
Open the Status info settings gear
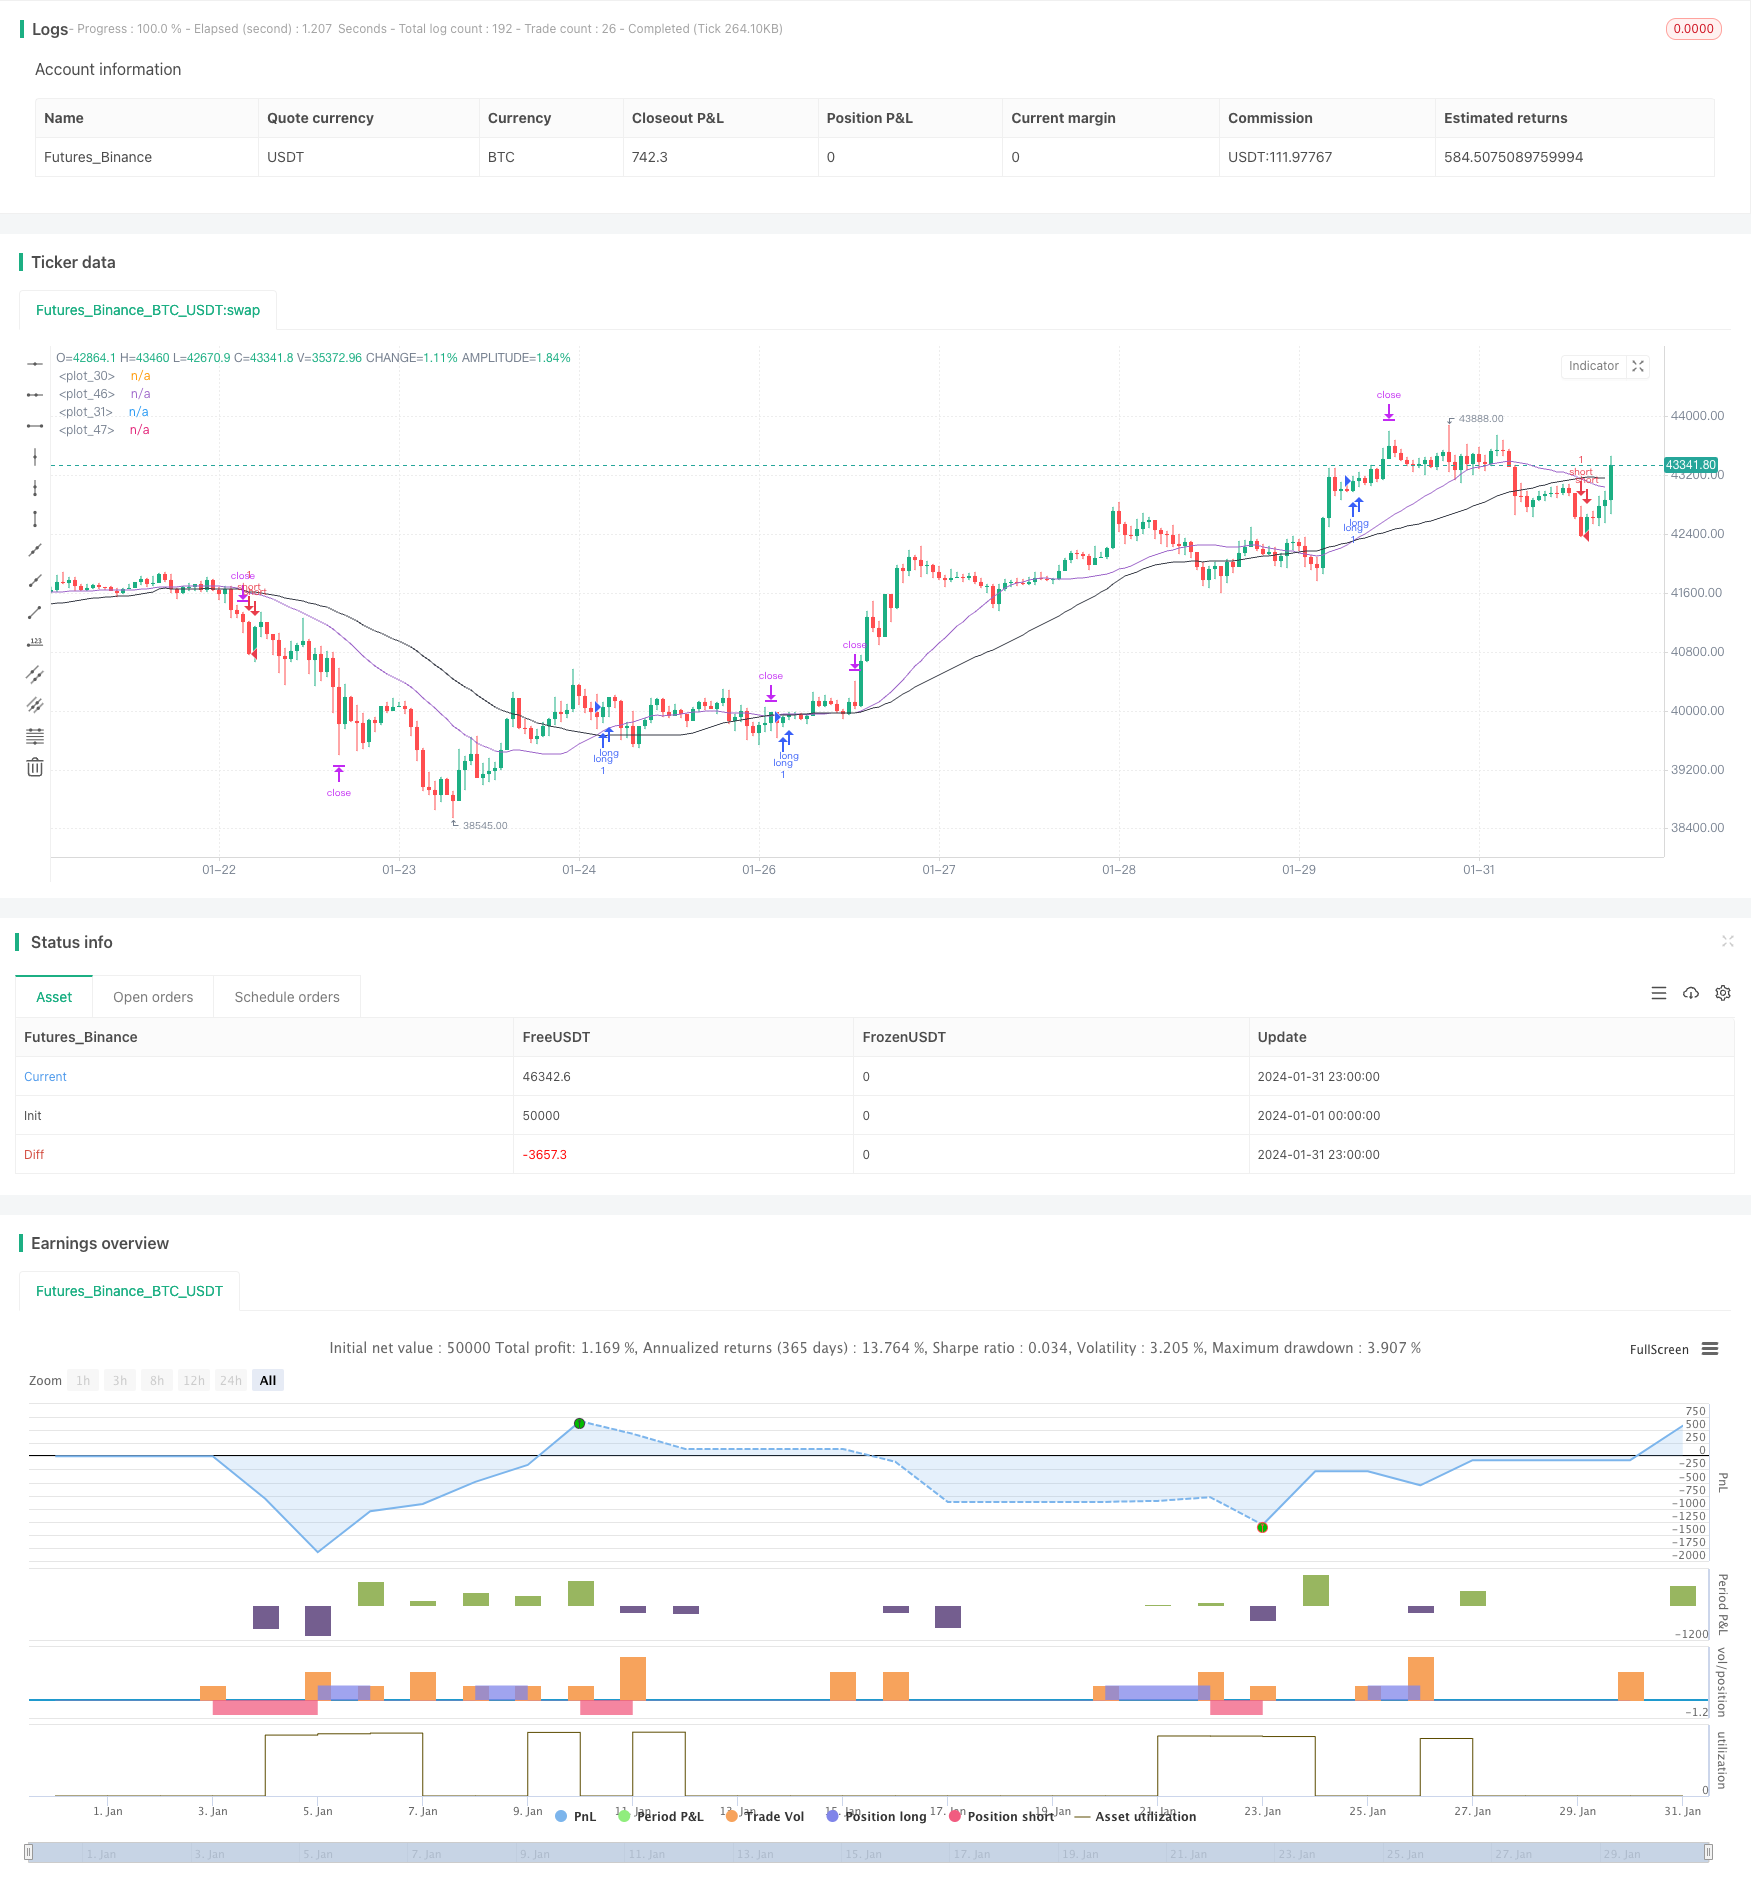pos(1723,993)
